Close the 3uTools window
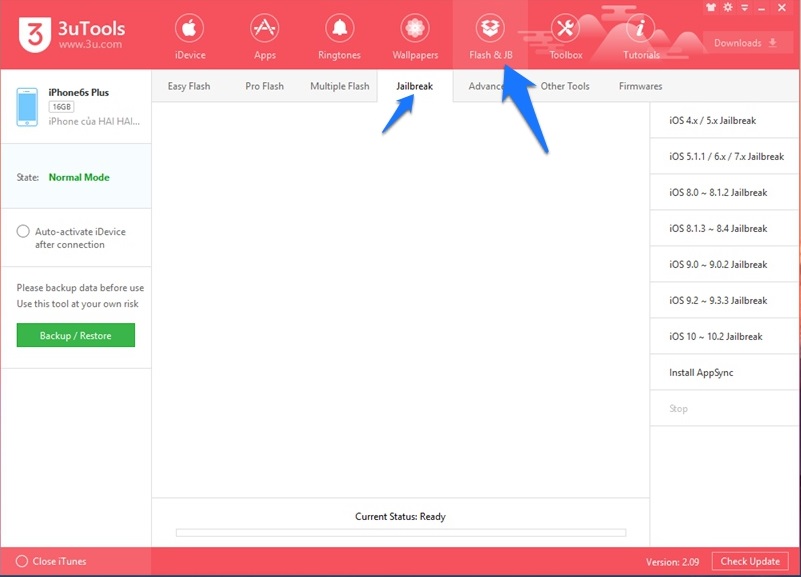The image size is (801, 577). coord(782,8)
